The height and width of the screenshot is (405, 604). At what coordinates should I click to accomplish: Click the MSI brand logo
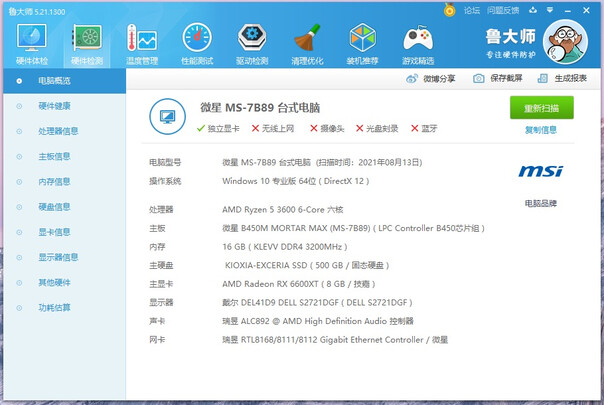click(x=541, y=171)
